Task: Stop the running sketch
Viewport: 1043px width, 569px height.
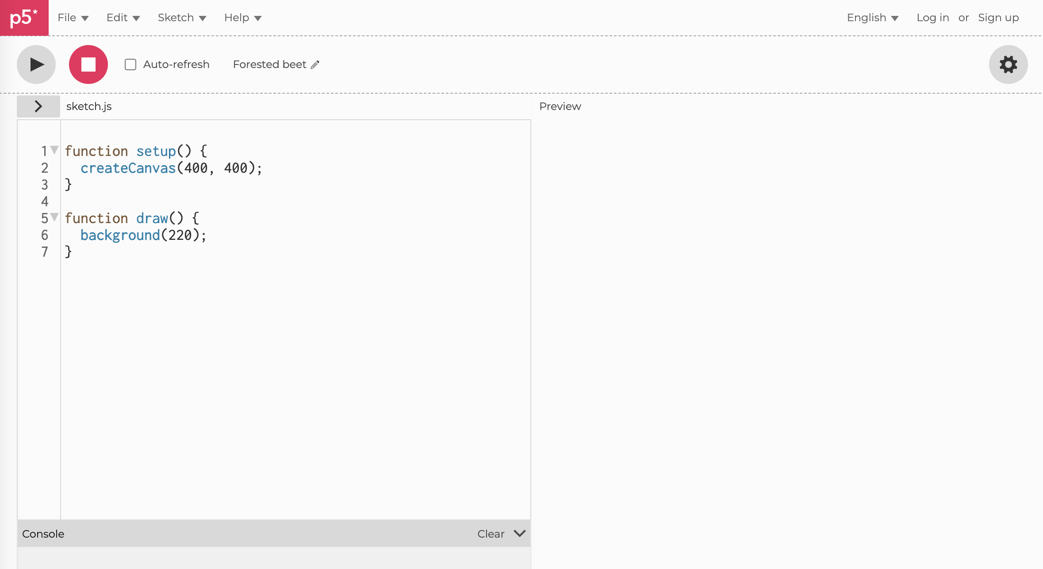Action: [x=88, y=65]
